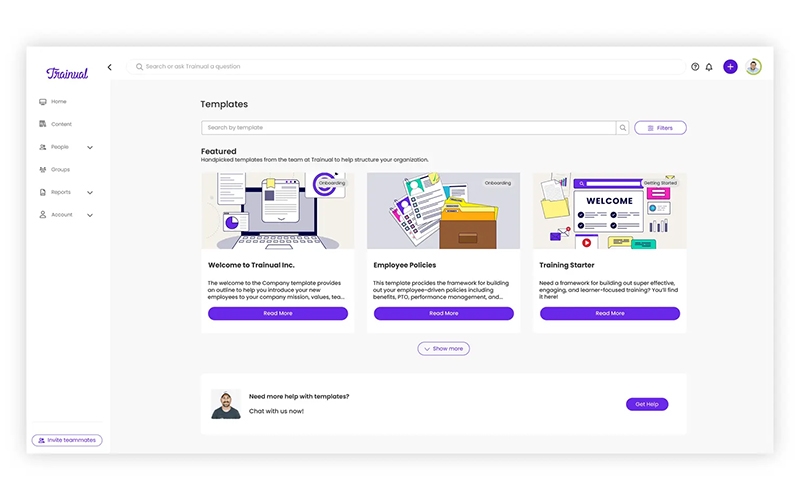Screen dimensions: 800x500
Task: Click the purple plus create button
Action: (x=730, y=67)
